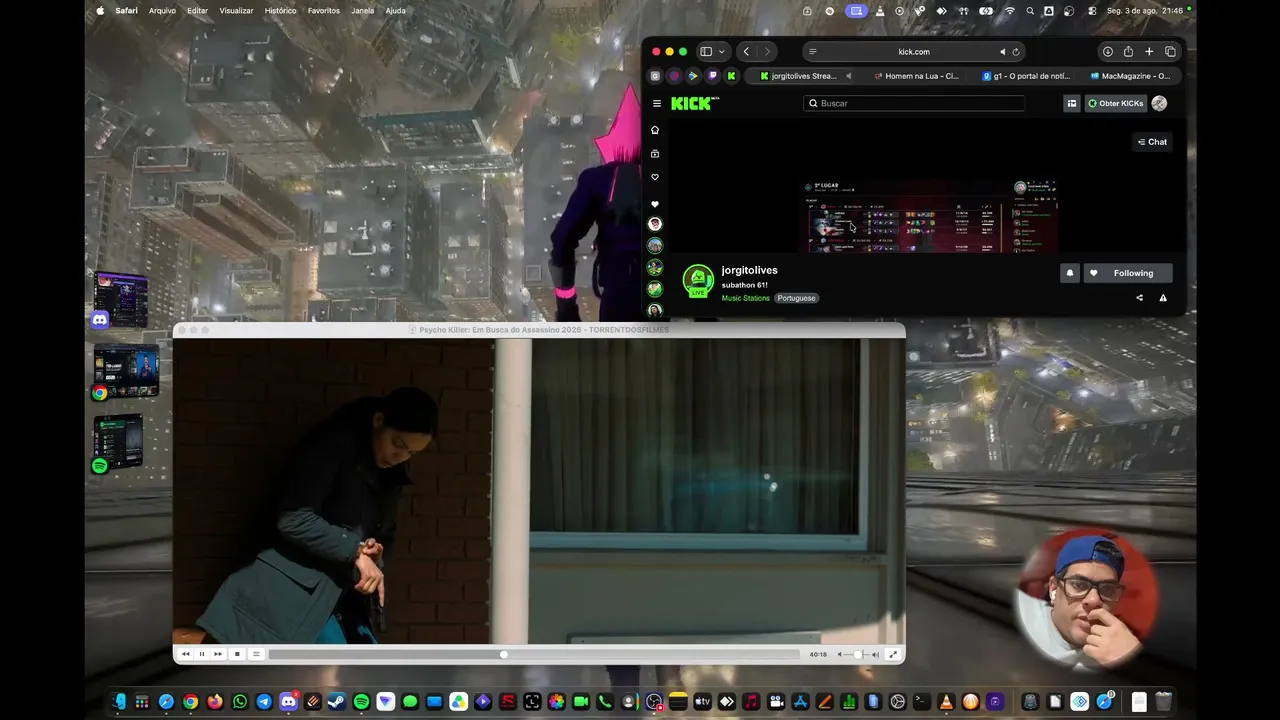Click the Following button

click(1127, 273)
